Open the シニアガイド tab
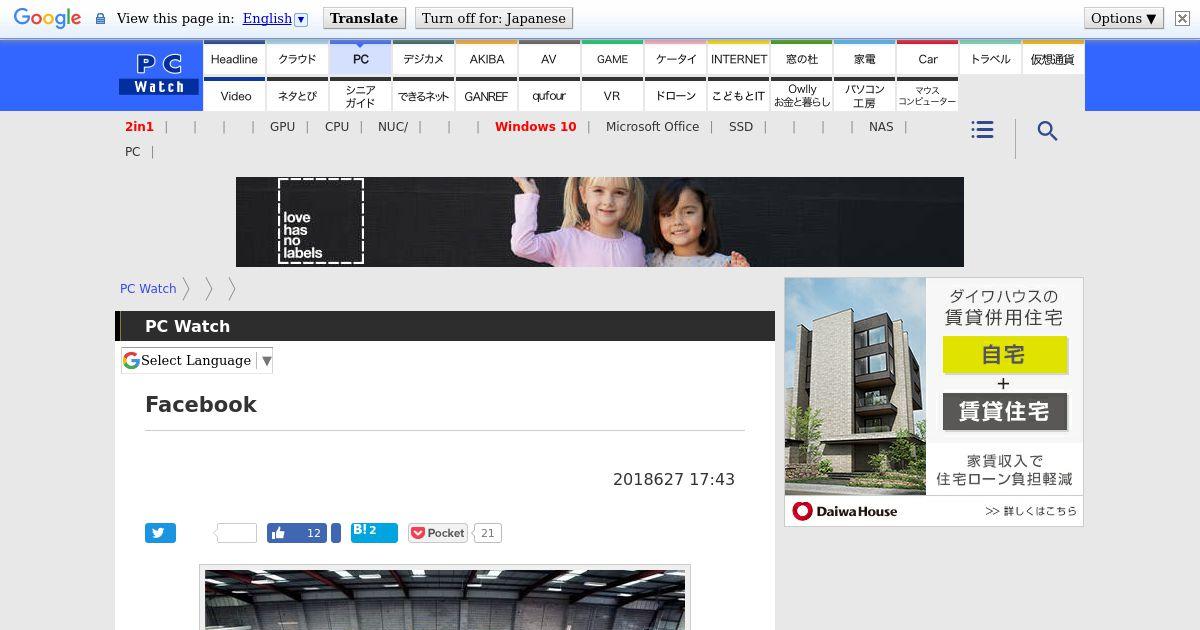Image resolution: width=1200 pixels, height=630 pixels. (x=360, y=95)
